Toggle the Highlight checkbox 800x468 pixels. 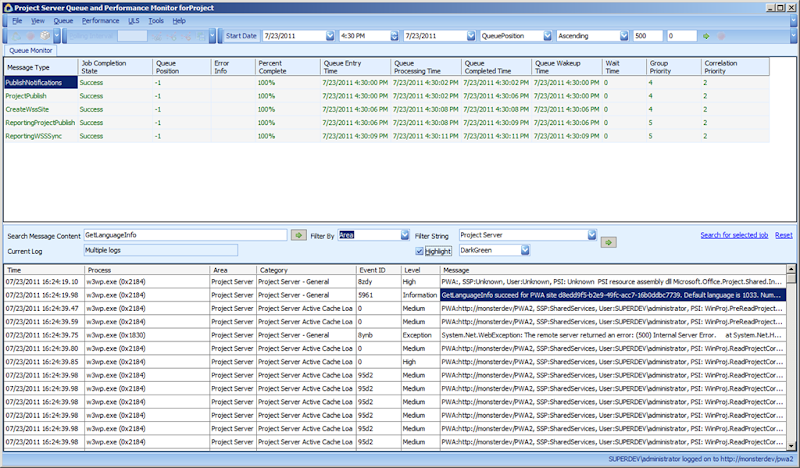(x=420, y=251)
